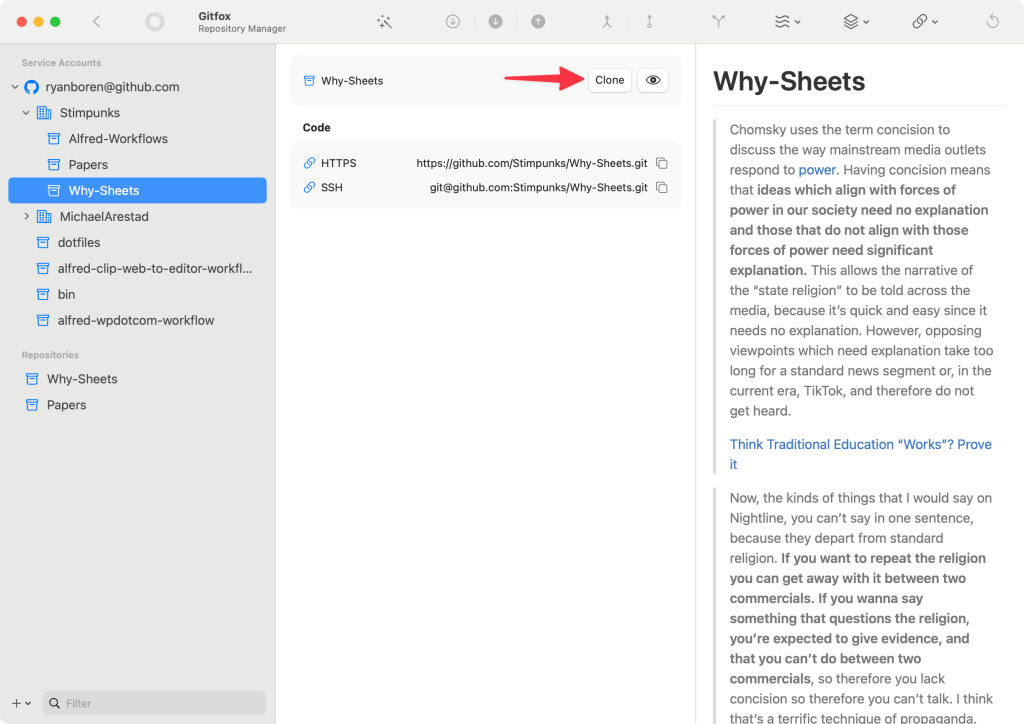The image size is (1024, 724).
Task: Click the HTTPS link icon
Action: click(310, 163)
